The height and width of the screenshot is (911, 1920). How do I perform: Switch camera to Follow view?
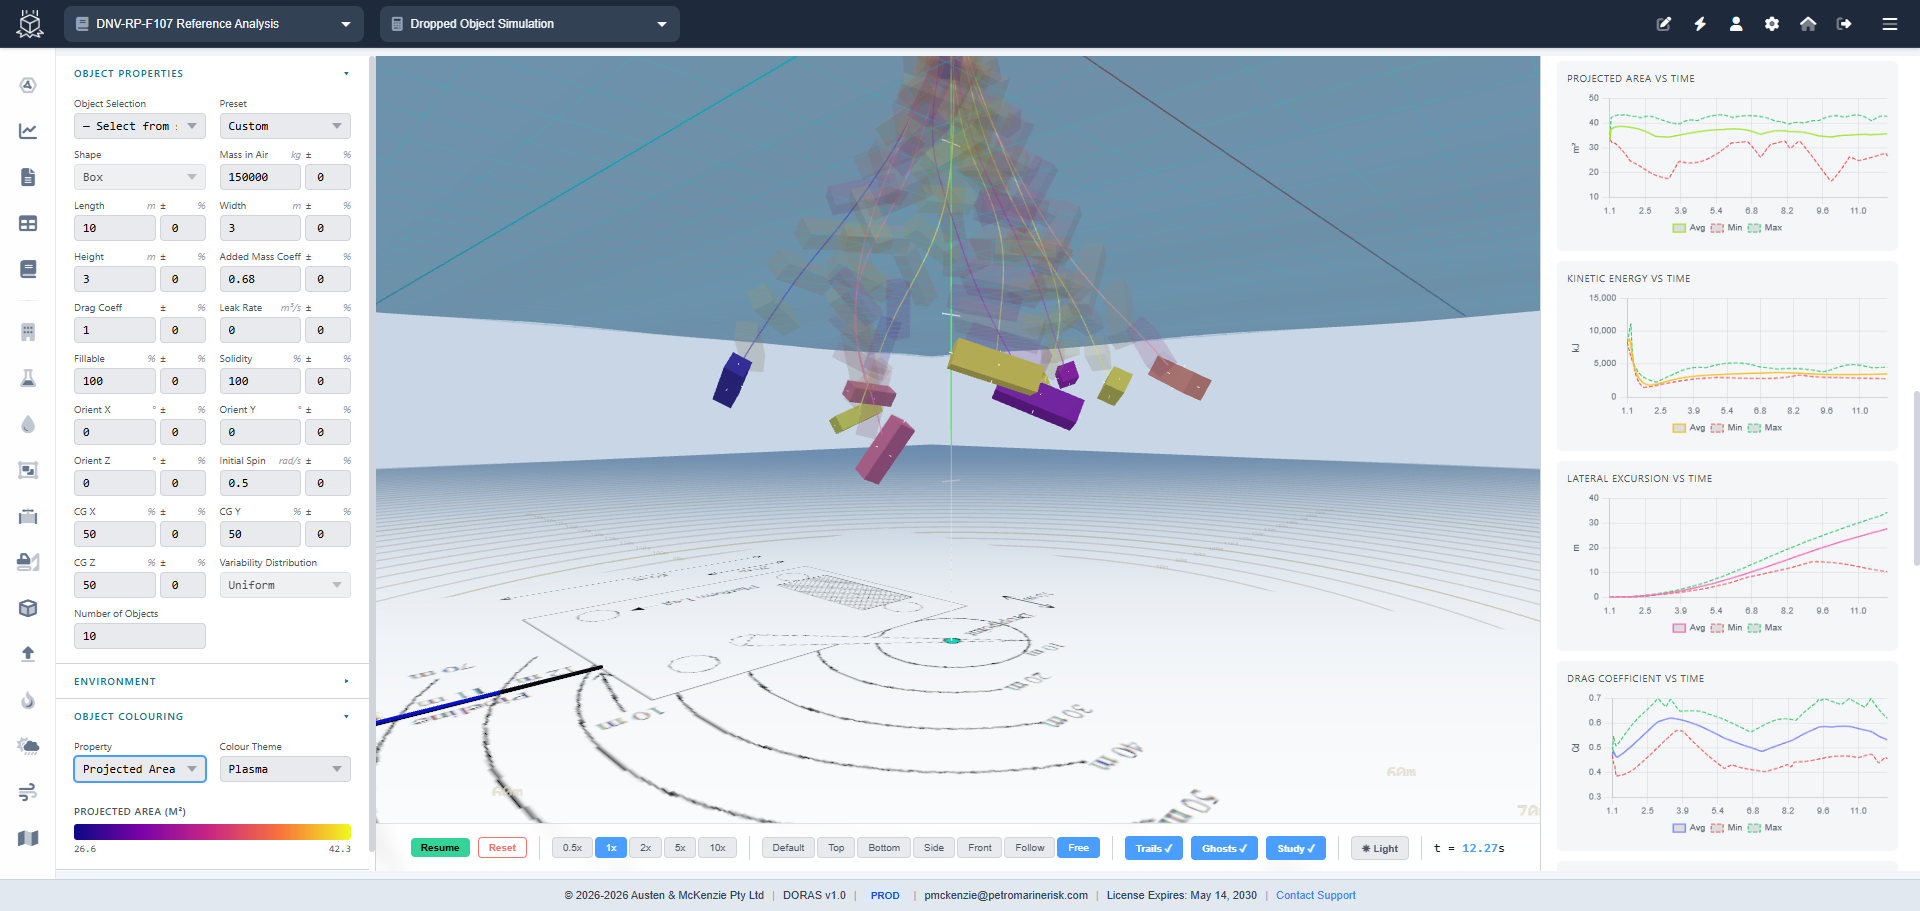(1030, 848)
